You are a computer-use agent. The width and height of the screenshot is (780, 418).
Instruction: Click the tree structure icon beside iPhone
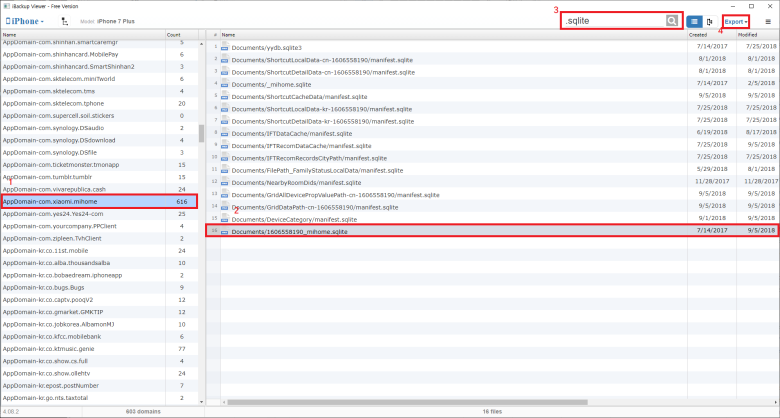pos(65,21)
